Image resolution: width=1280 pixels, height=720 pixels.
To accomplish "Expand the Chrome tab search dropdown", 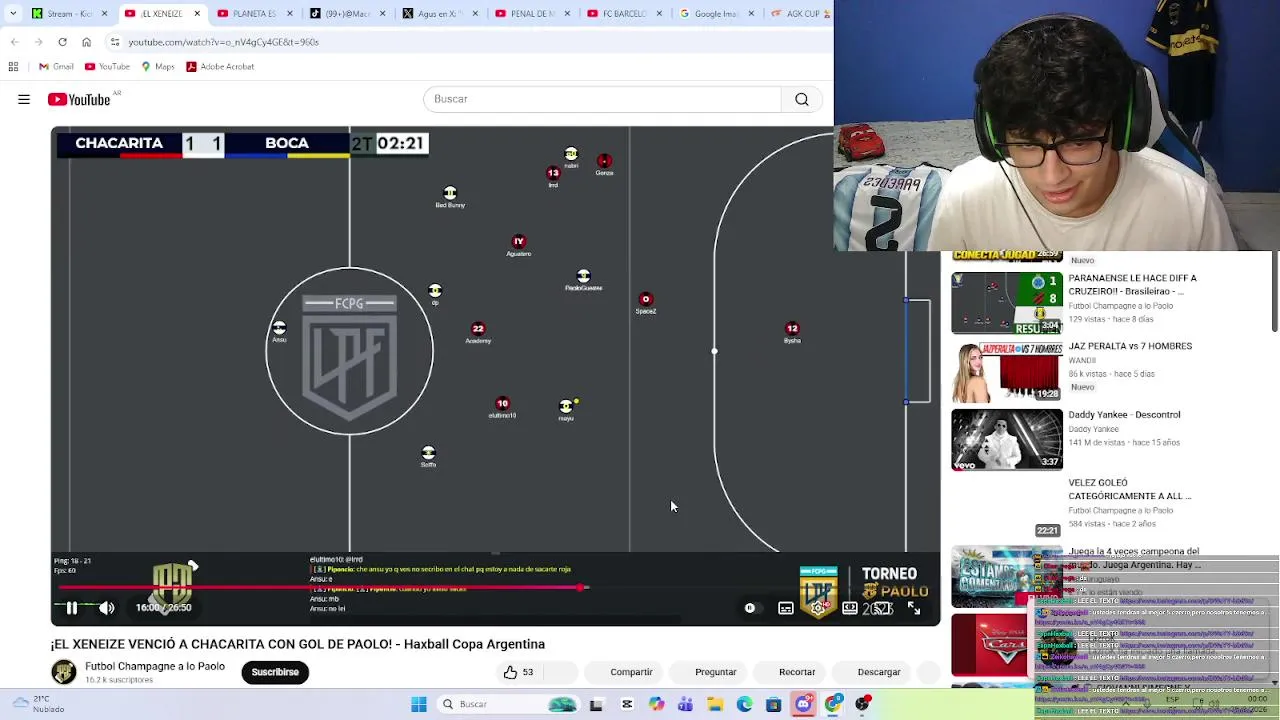I will tap(13, 13).
